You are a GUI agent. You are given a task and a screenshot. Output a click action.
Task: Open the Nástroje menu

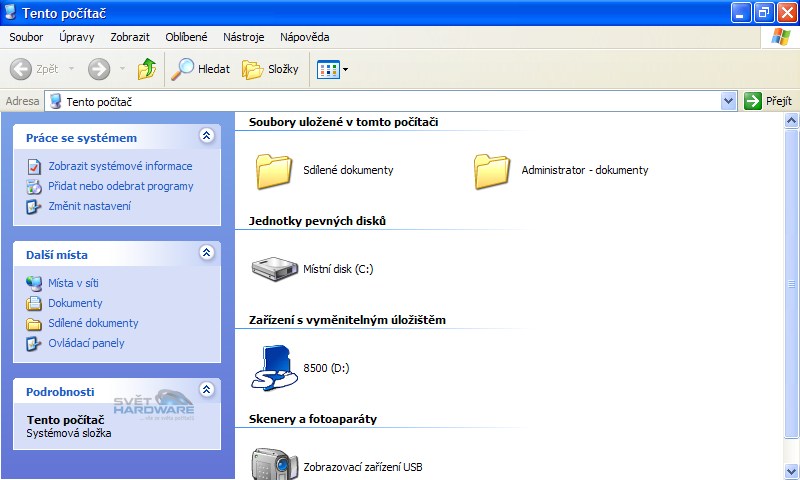(244, 37)
